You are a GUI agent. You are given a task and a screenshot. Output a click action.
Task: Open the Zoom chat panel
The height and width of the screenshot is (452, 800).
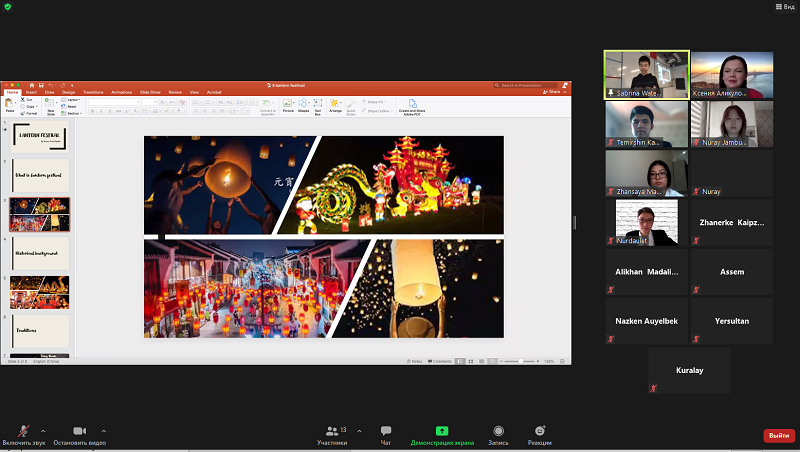(x=386, y=431)
